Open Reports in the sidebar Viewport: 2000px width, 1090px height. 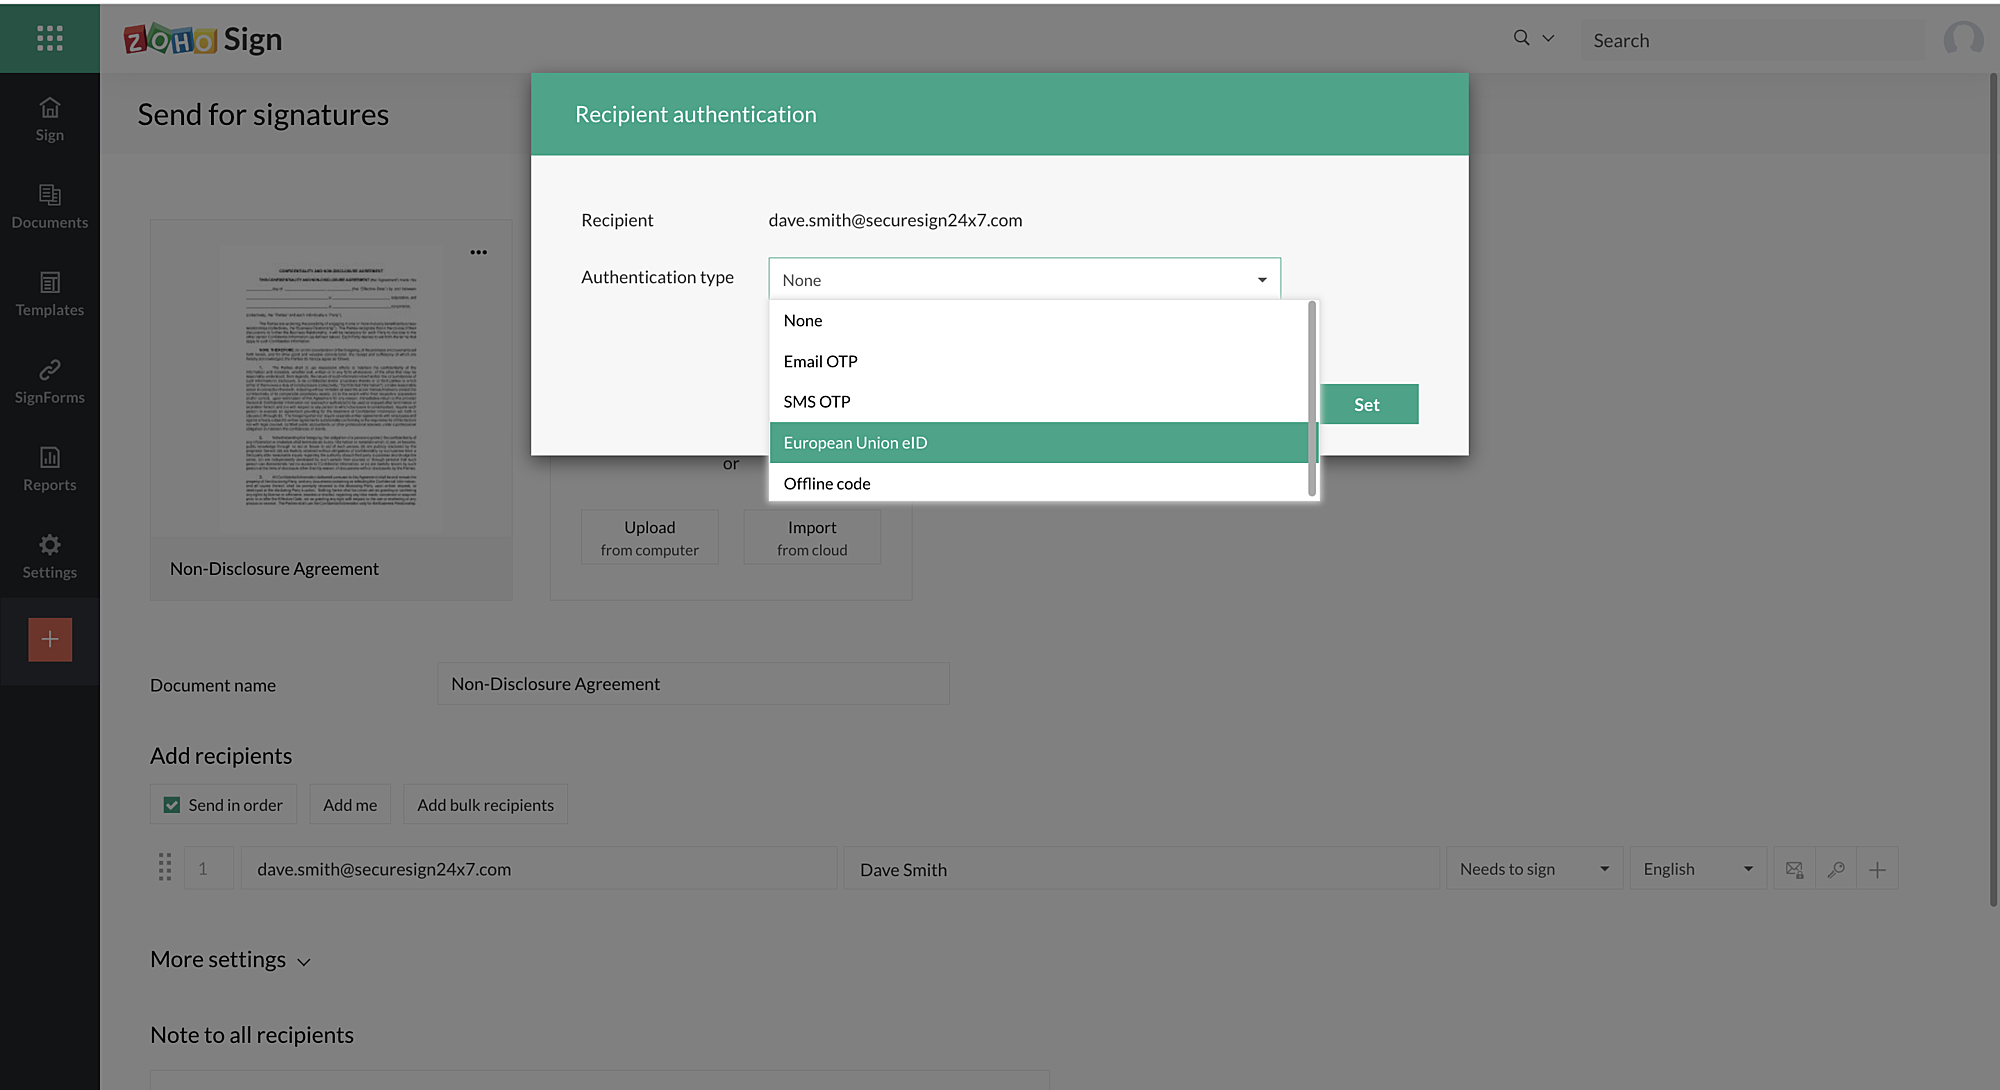click(49, 469)
